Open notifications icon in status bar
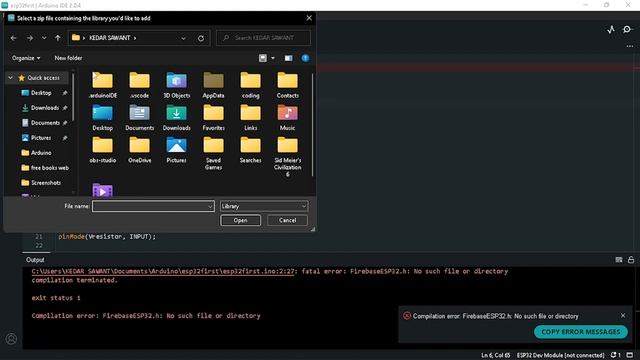Screen dimensions: 640x360 pos(616,355)
